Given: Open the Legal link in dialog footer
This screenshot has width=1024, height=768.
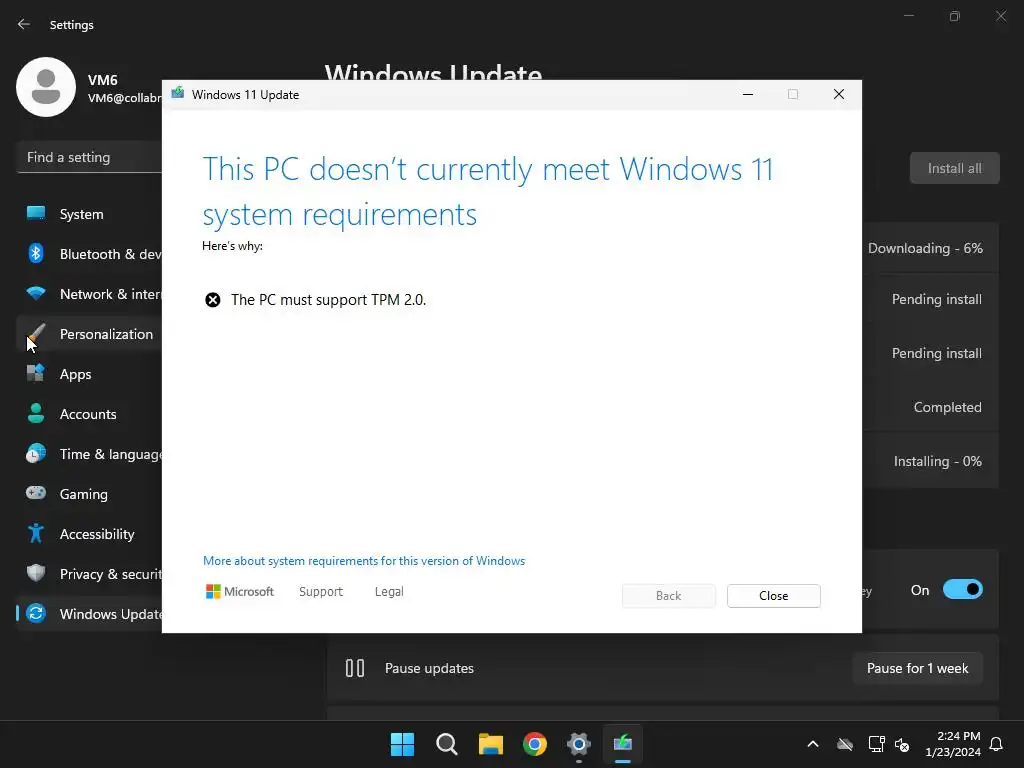Looking at the screenshot, I should pos(389,592).
